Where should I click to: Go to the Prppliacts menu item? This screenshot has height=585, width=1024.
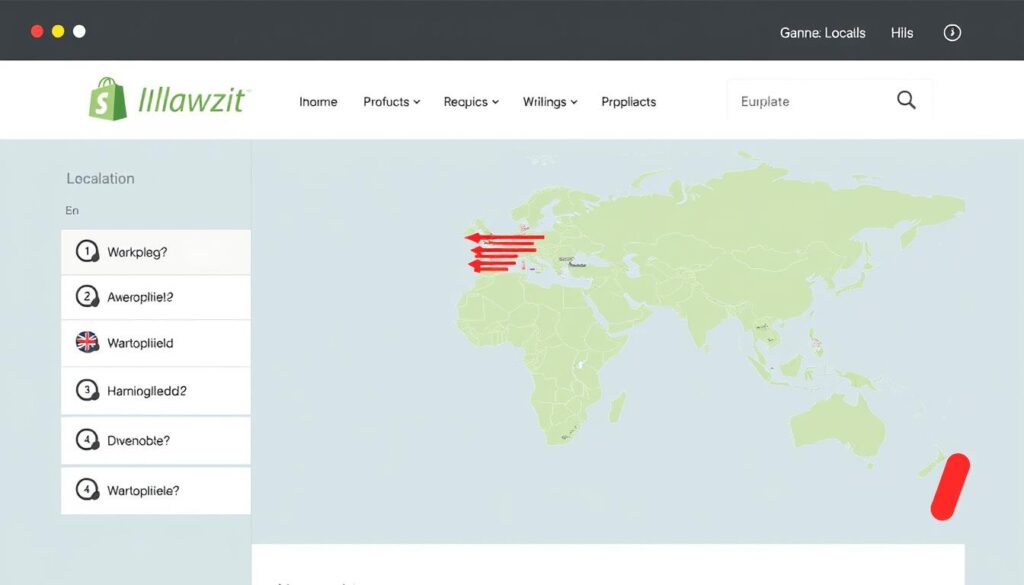tap(628, 102)
